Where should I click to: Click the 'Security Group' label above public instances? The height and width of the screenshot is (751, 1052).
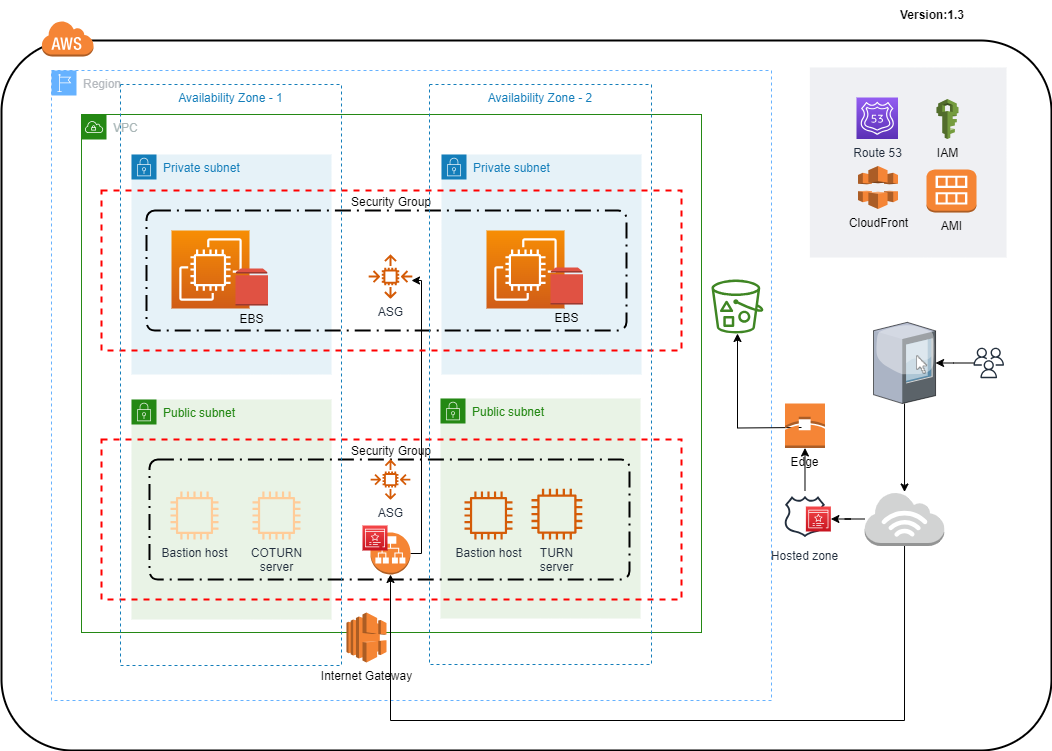391,451
